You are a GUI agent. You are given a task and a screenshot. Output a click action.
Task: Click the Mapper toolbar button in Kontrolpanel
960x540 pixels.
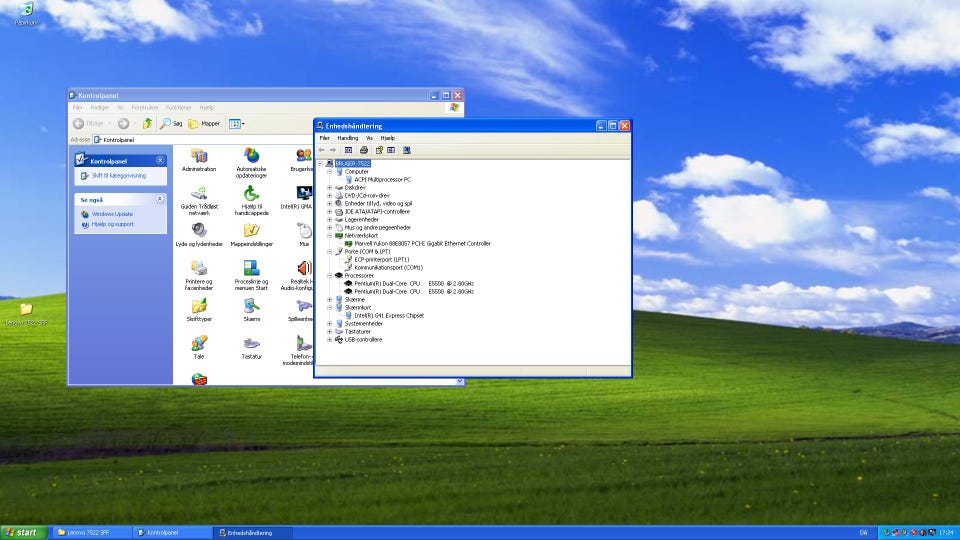[x=204, y=124]
